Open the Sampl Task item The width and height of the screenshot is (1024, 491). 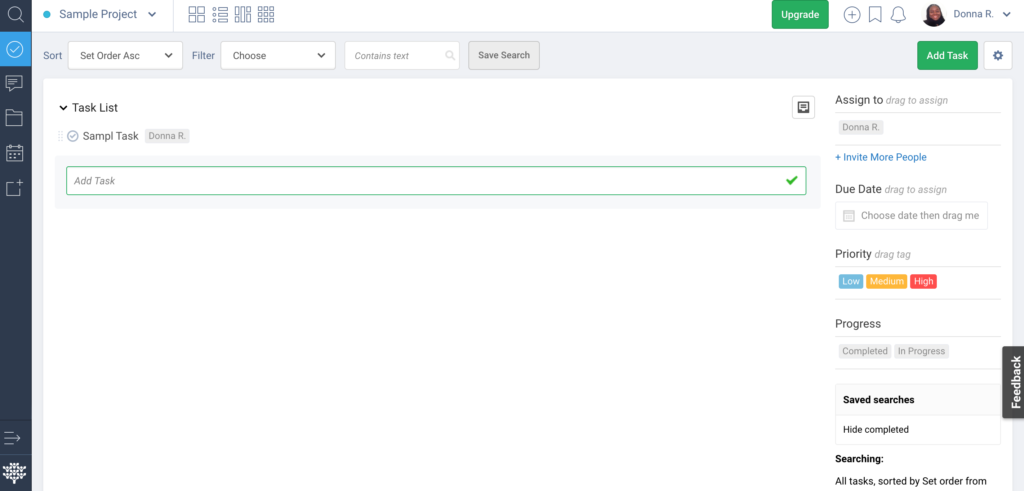coord(110,136)
